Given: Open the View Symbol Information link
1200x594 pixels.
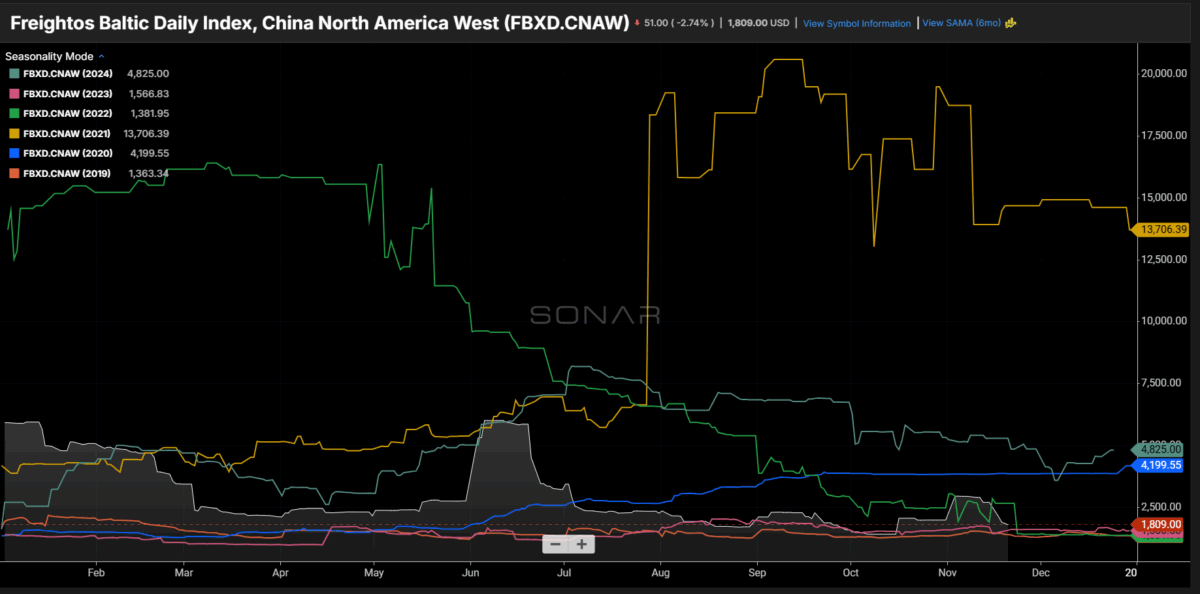Looking at the screenshot, I should point(857,23).
